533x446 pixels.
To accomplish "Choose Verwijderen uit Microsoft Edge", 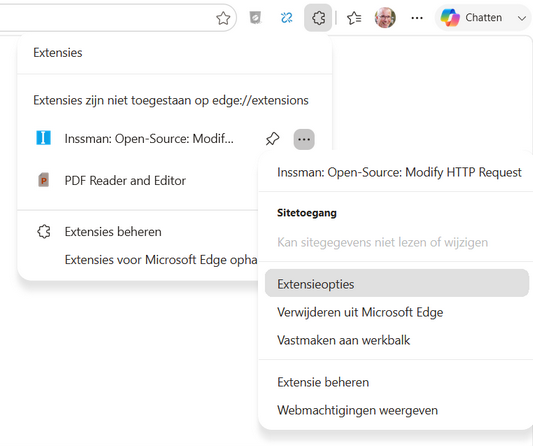I will pos(360,312).
